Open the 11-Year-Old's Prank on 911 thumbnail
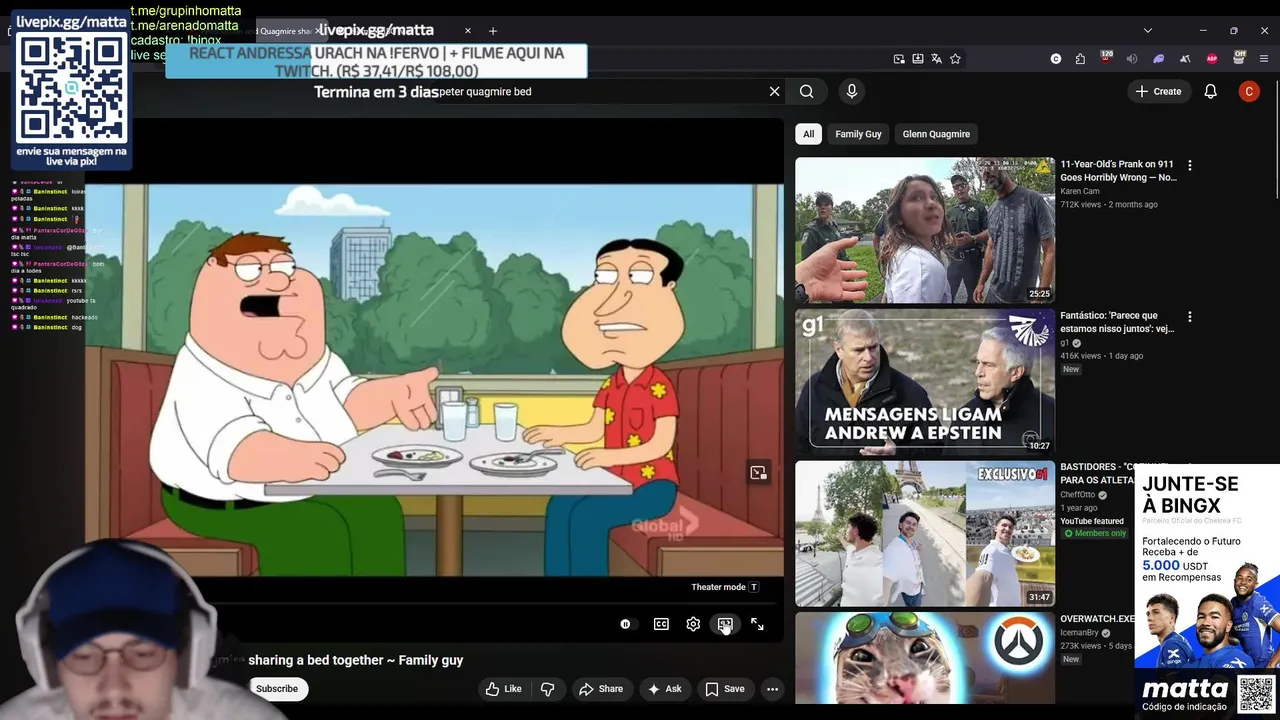The width and height of the screenshot is (1280, 720). tap(925, 230)
